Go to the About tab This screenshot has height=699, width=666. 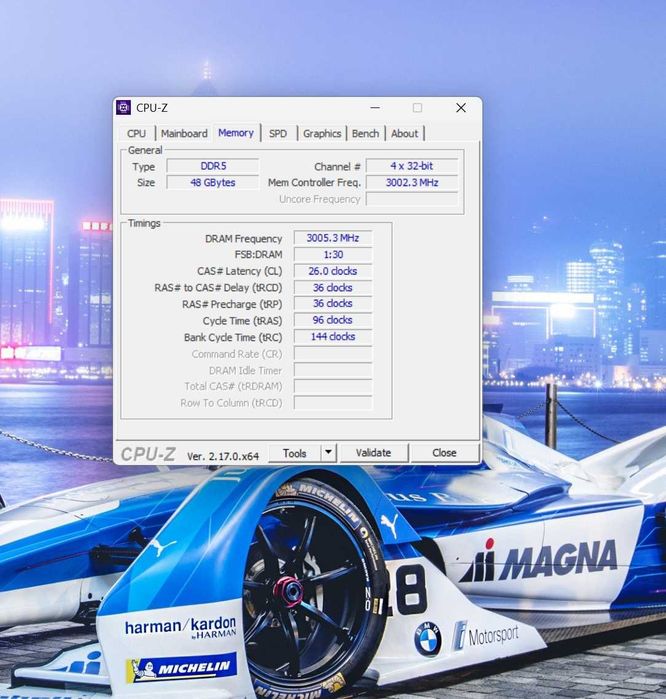click(404, 133)
